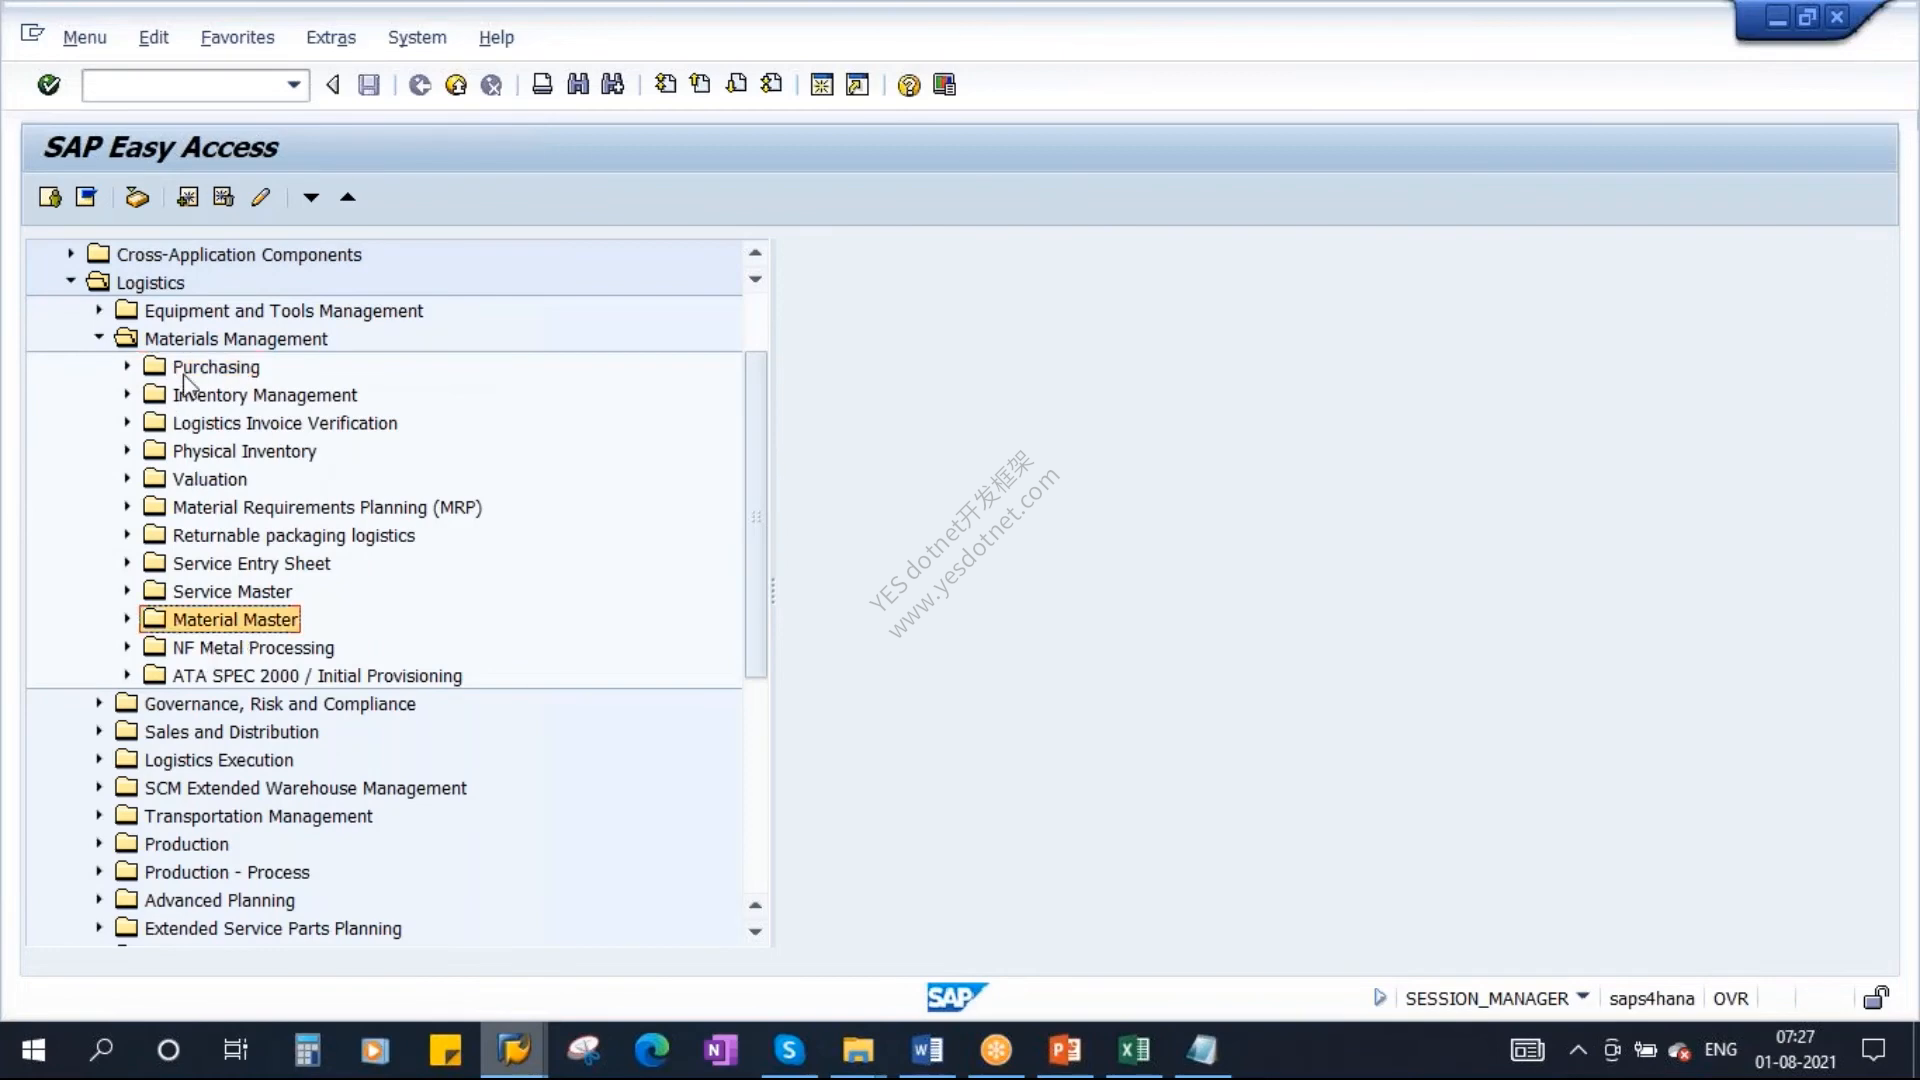Select Governance, Risk and Compliance folder
The height and width of the screenshot is (1080, 1920).
pos(280,704)
